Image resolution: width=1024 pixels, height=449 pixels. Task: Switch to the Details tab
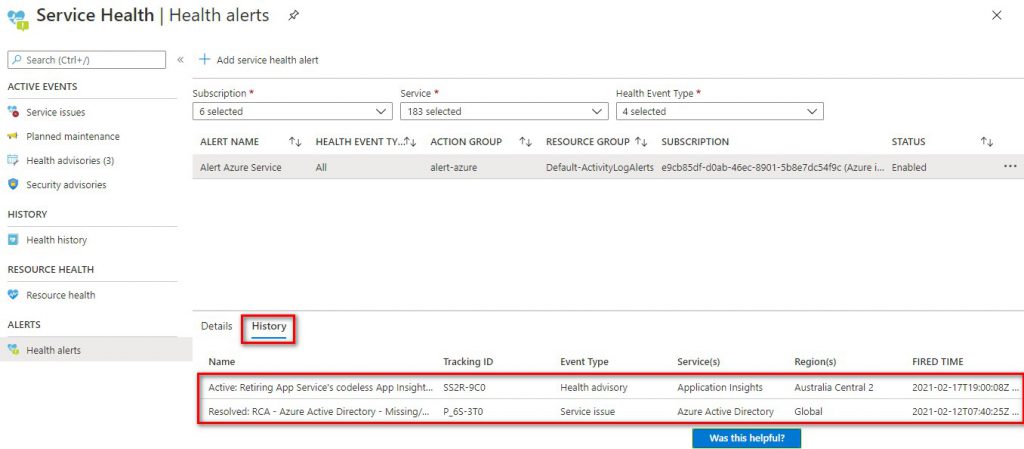(216, 326)
